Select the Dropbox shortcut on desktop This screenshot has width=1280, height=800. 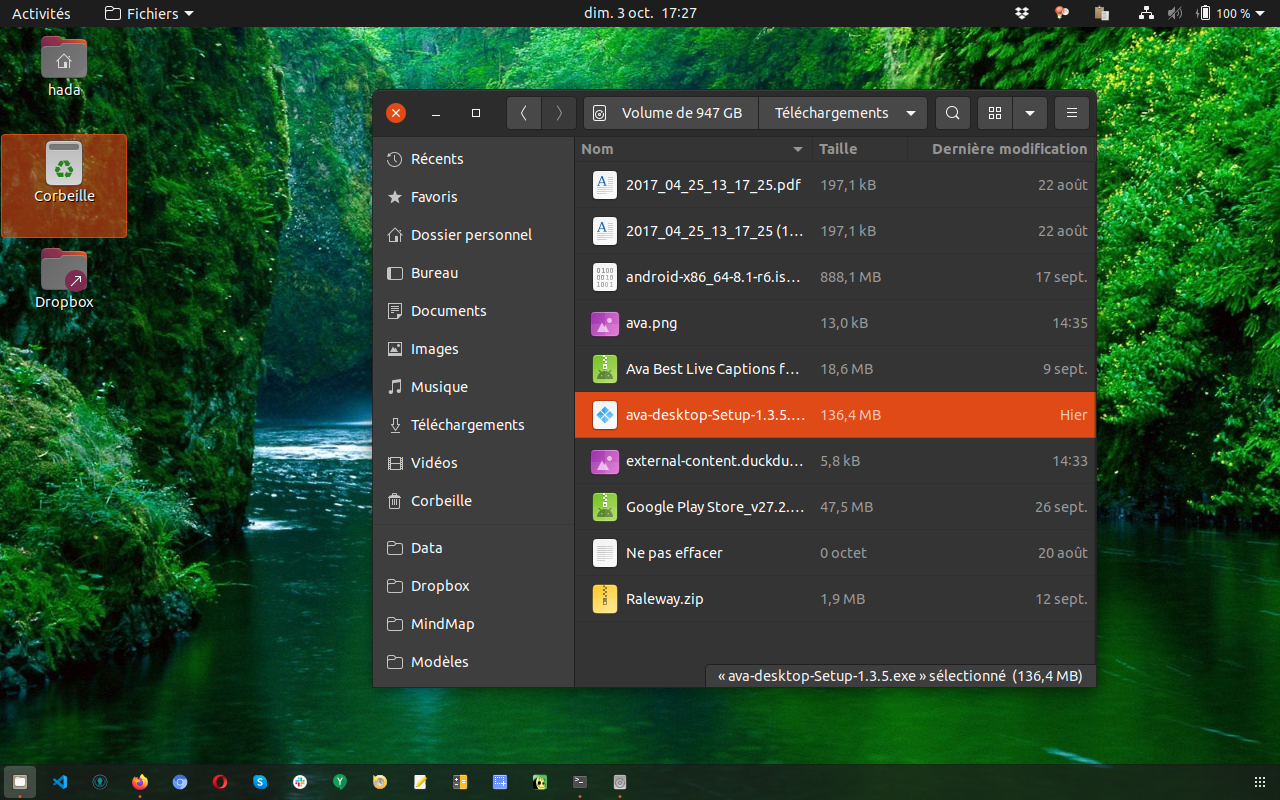pyautogui.click(x=64, y=279)
